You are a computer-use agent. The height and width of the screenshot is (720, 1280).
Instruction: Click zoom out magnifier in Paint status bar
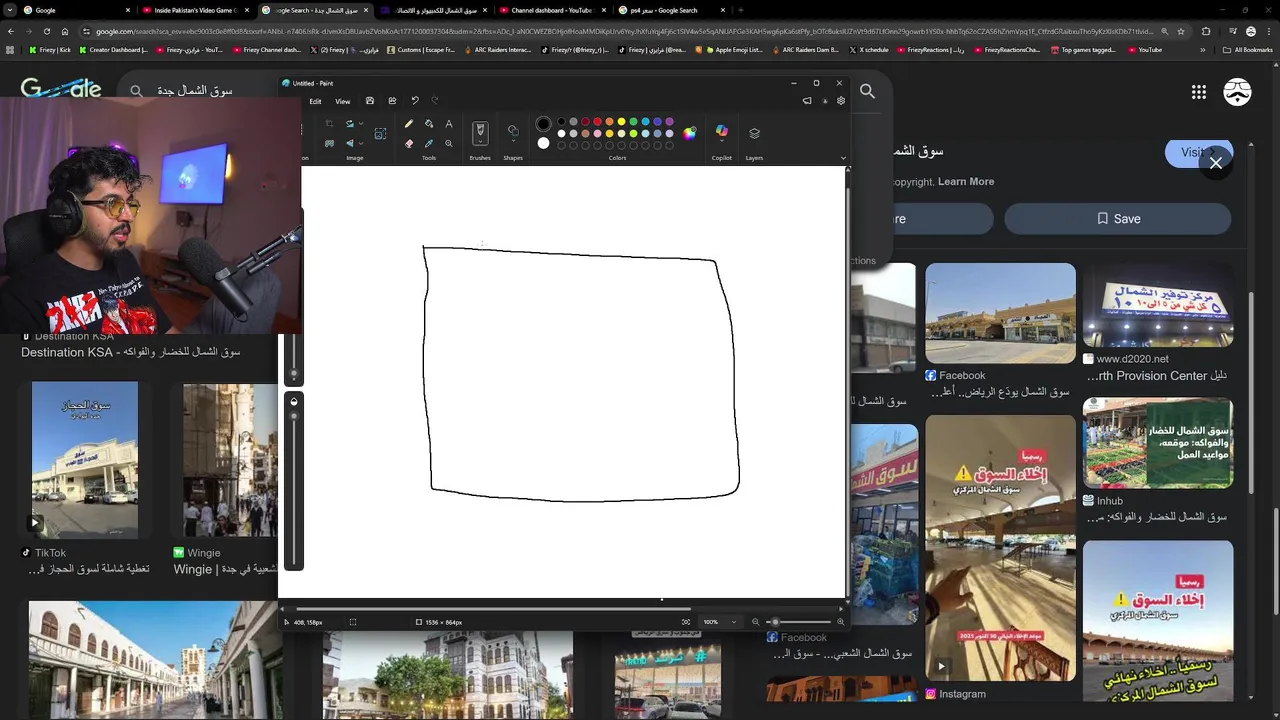755,622
